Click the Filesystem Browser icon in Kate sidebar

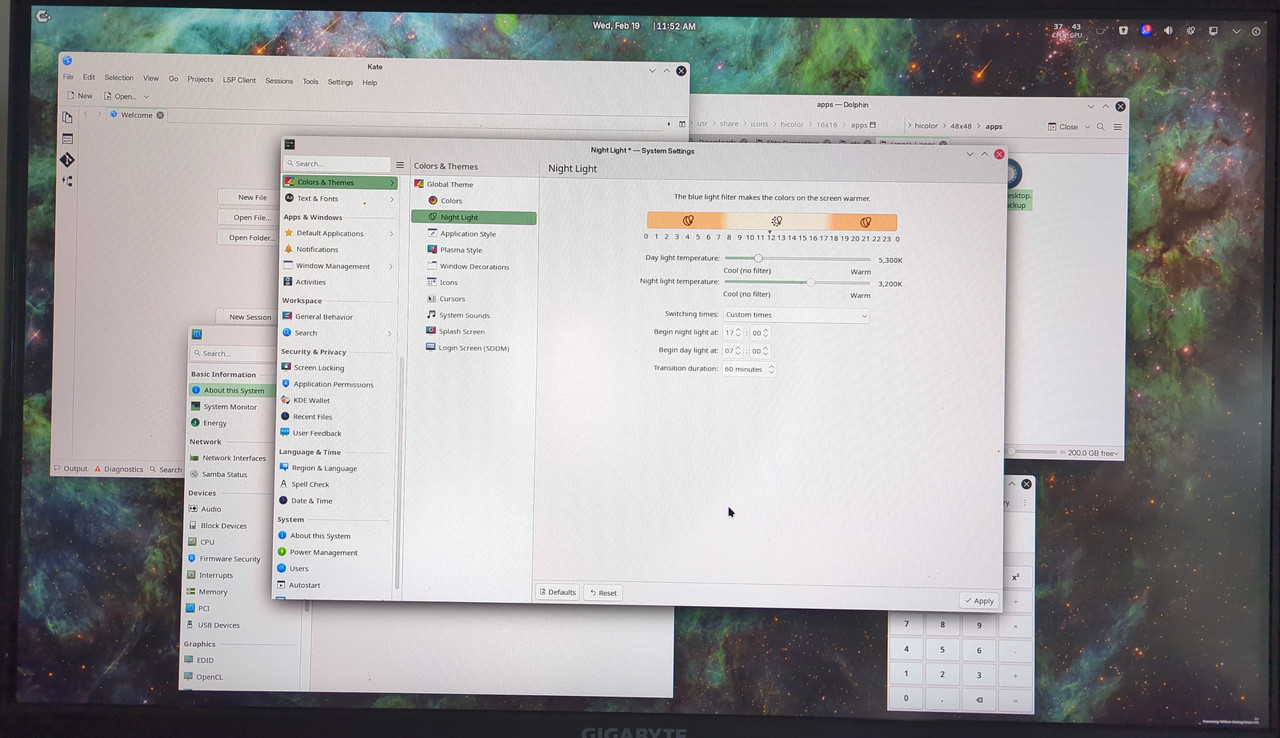coord(67,139)
